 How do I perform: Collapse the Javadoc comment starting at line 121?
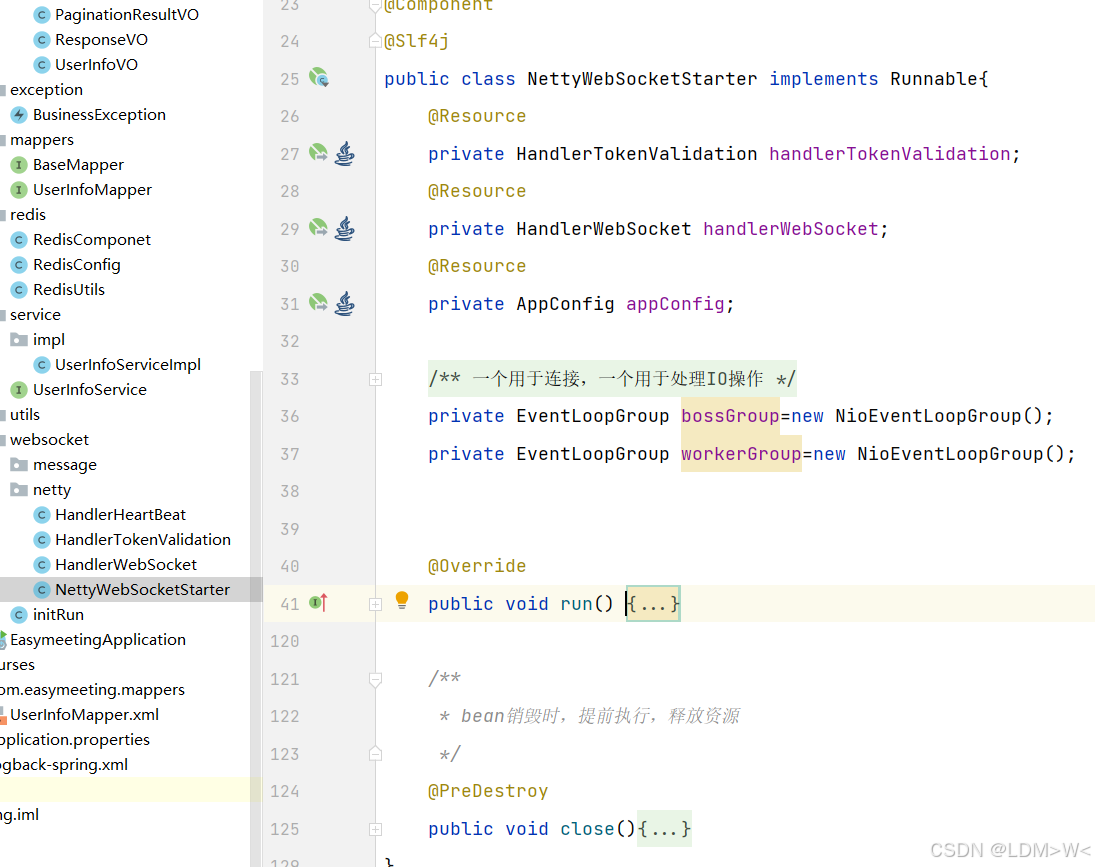pos(376,679)
